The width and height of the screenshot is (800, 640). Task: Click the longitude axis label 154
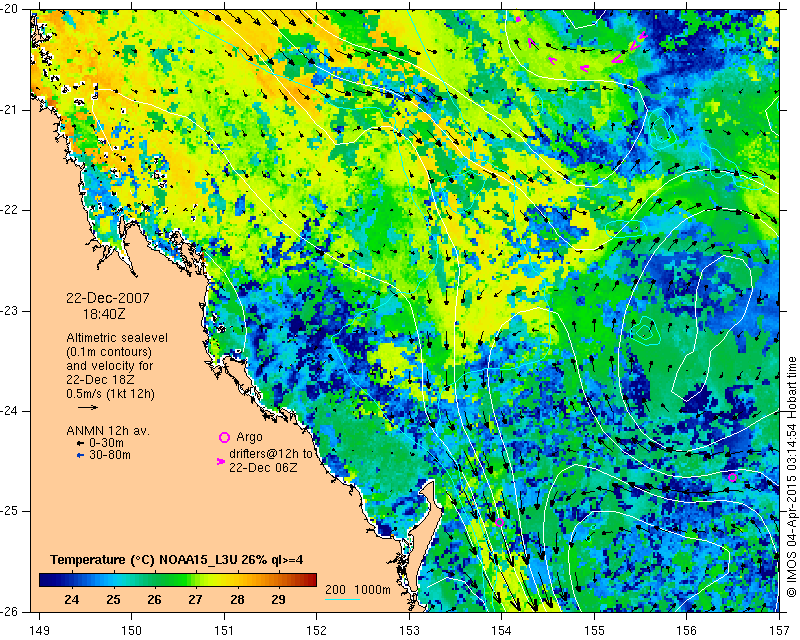[x=502, y=630]
